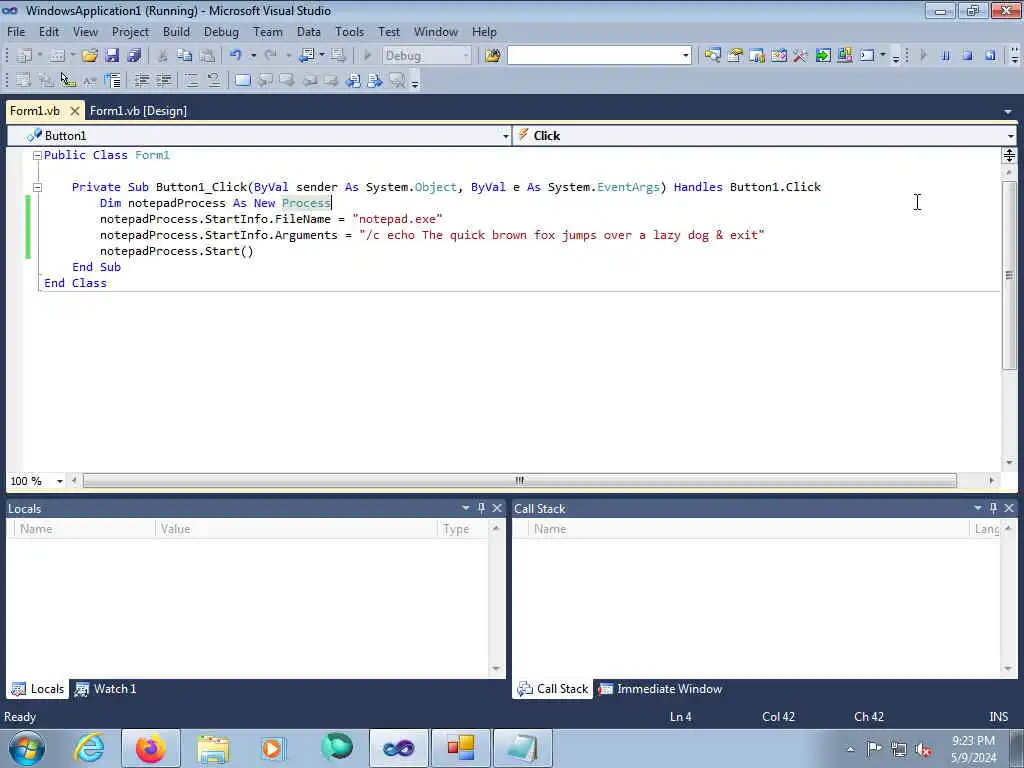Open the Call Stack window position dropdown

[x=978, y=508]
